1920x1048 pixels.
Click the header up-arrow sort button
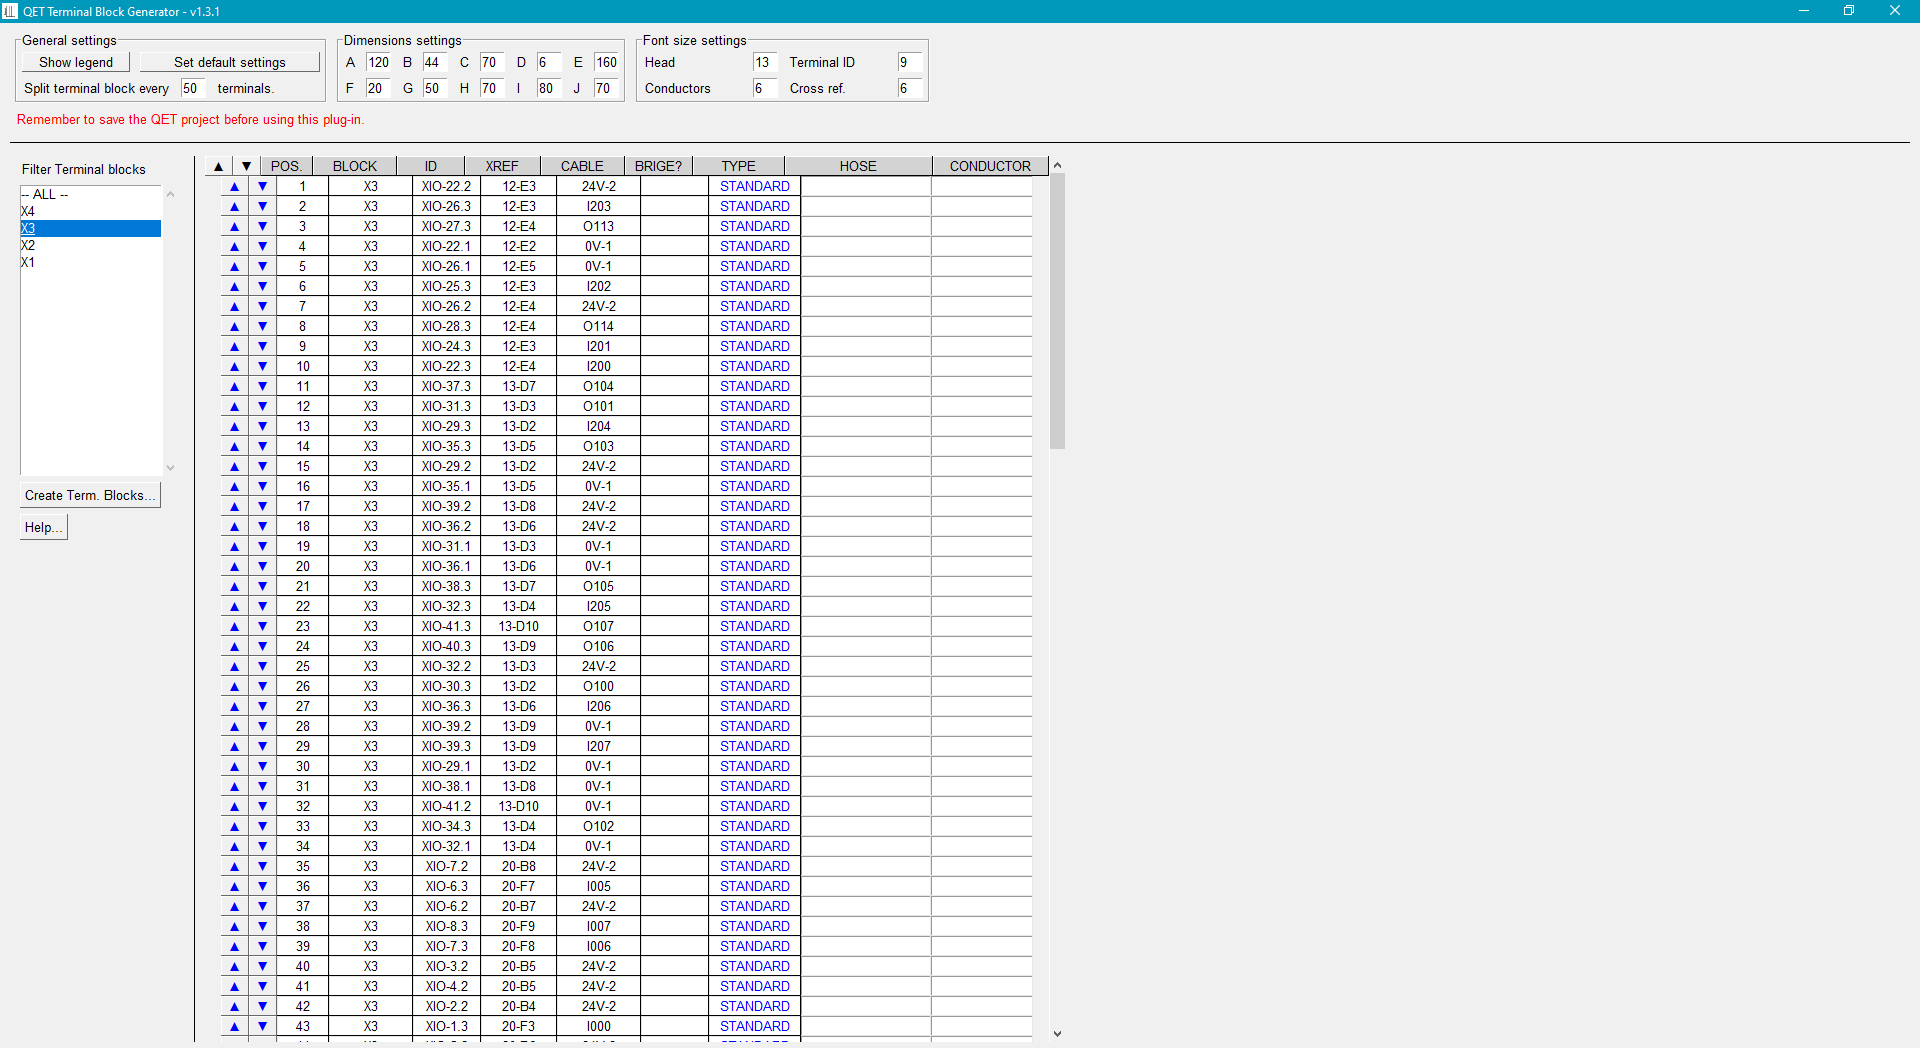pyautogui.click(x=219, y=166)
